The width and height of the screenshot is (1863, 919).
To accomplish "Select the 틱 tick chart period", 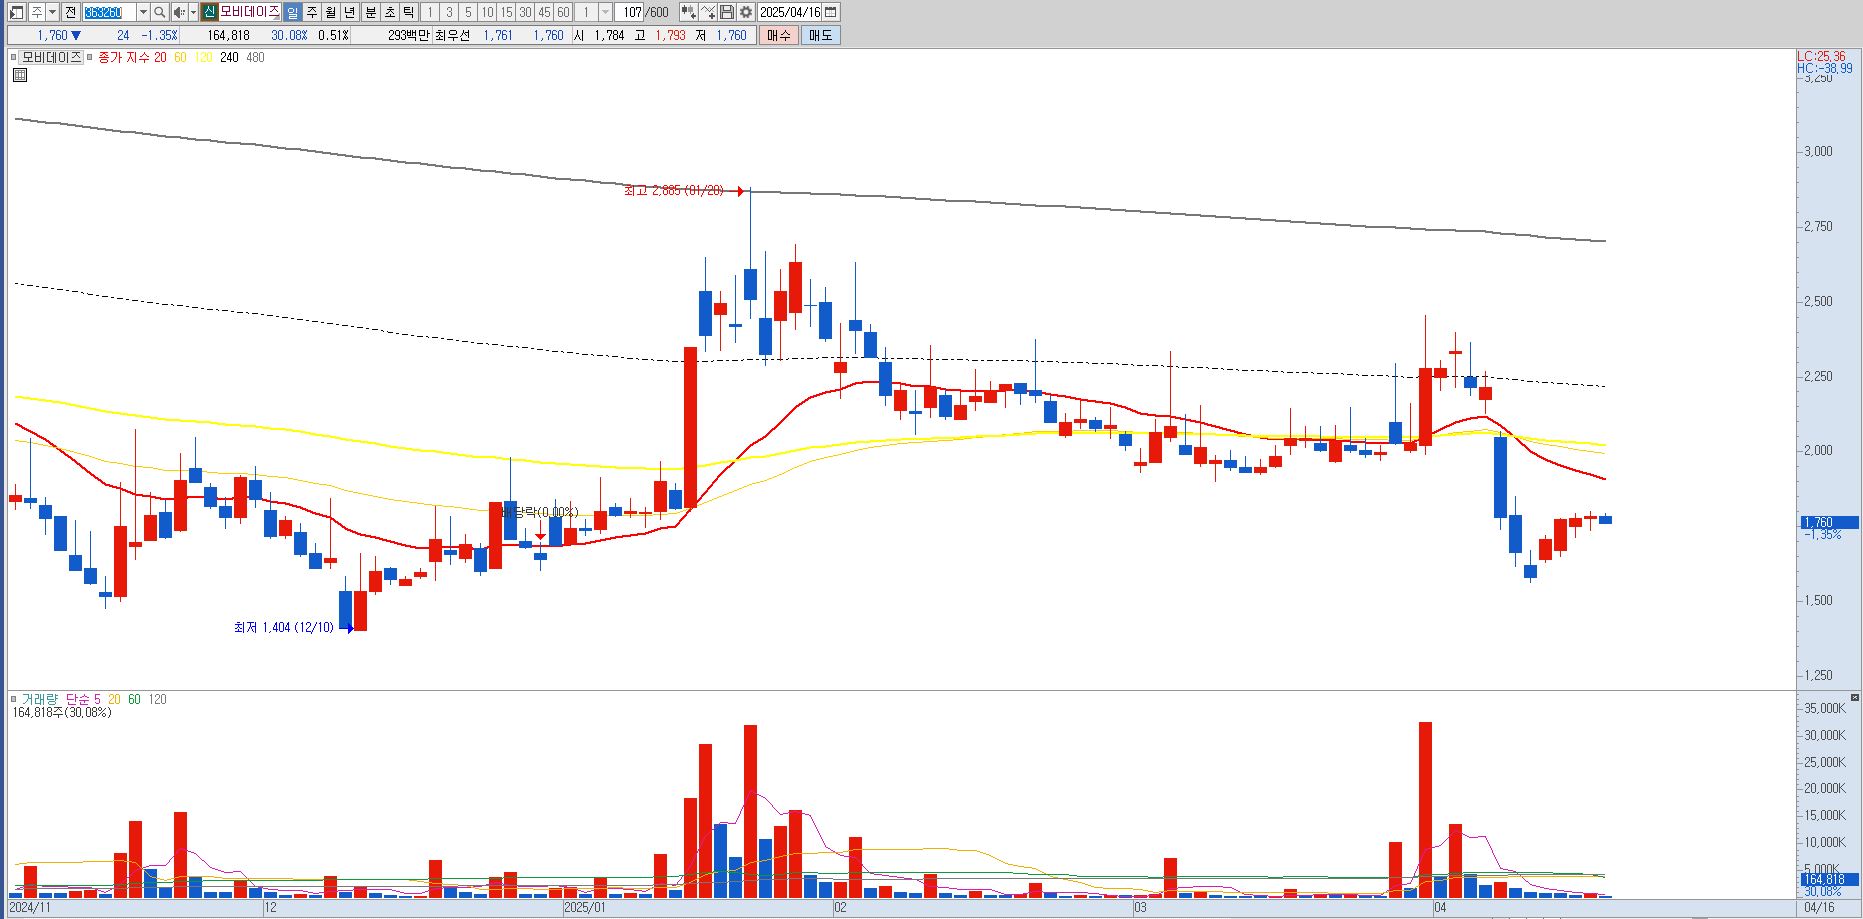I will (x=408, y=12).
